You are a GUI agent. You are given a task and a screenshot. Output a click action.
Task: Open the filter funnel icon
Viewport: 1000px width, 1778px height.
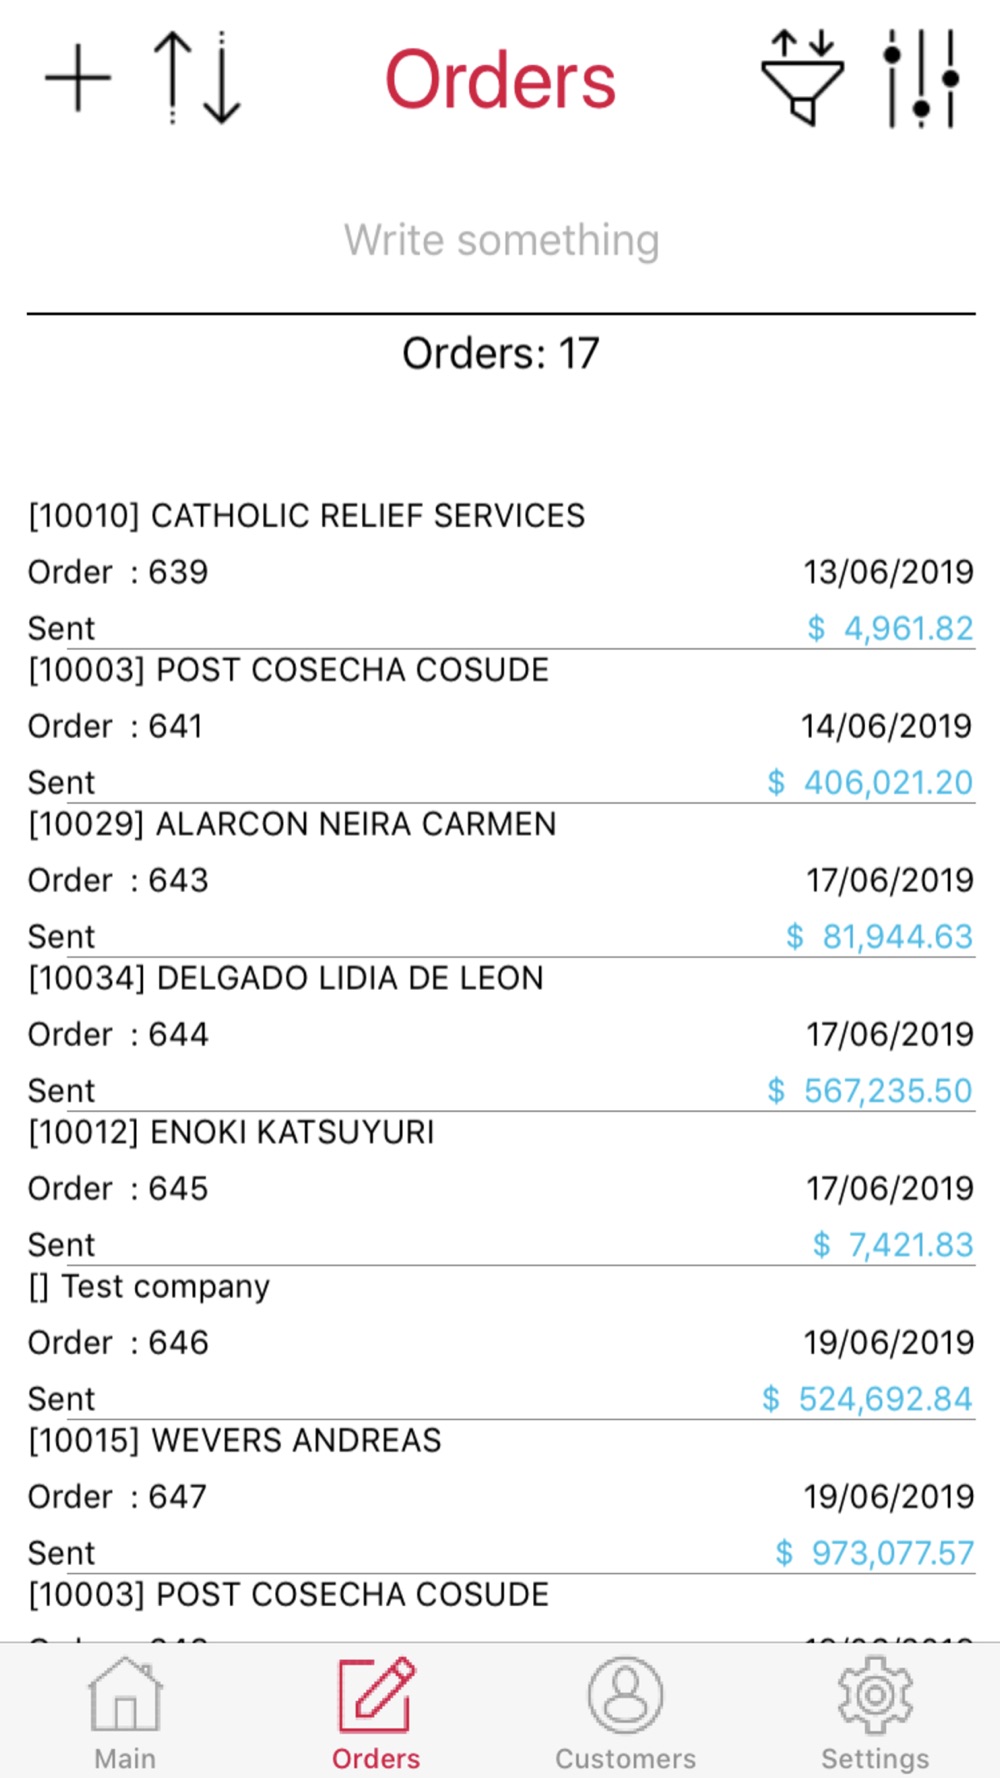pyautogui.click(x=802, y=78)
